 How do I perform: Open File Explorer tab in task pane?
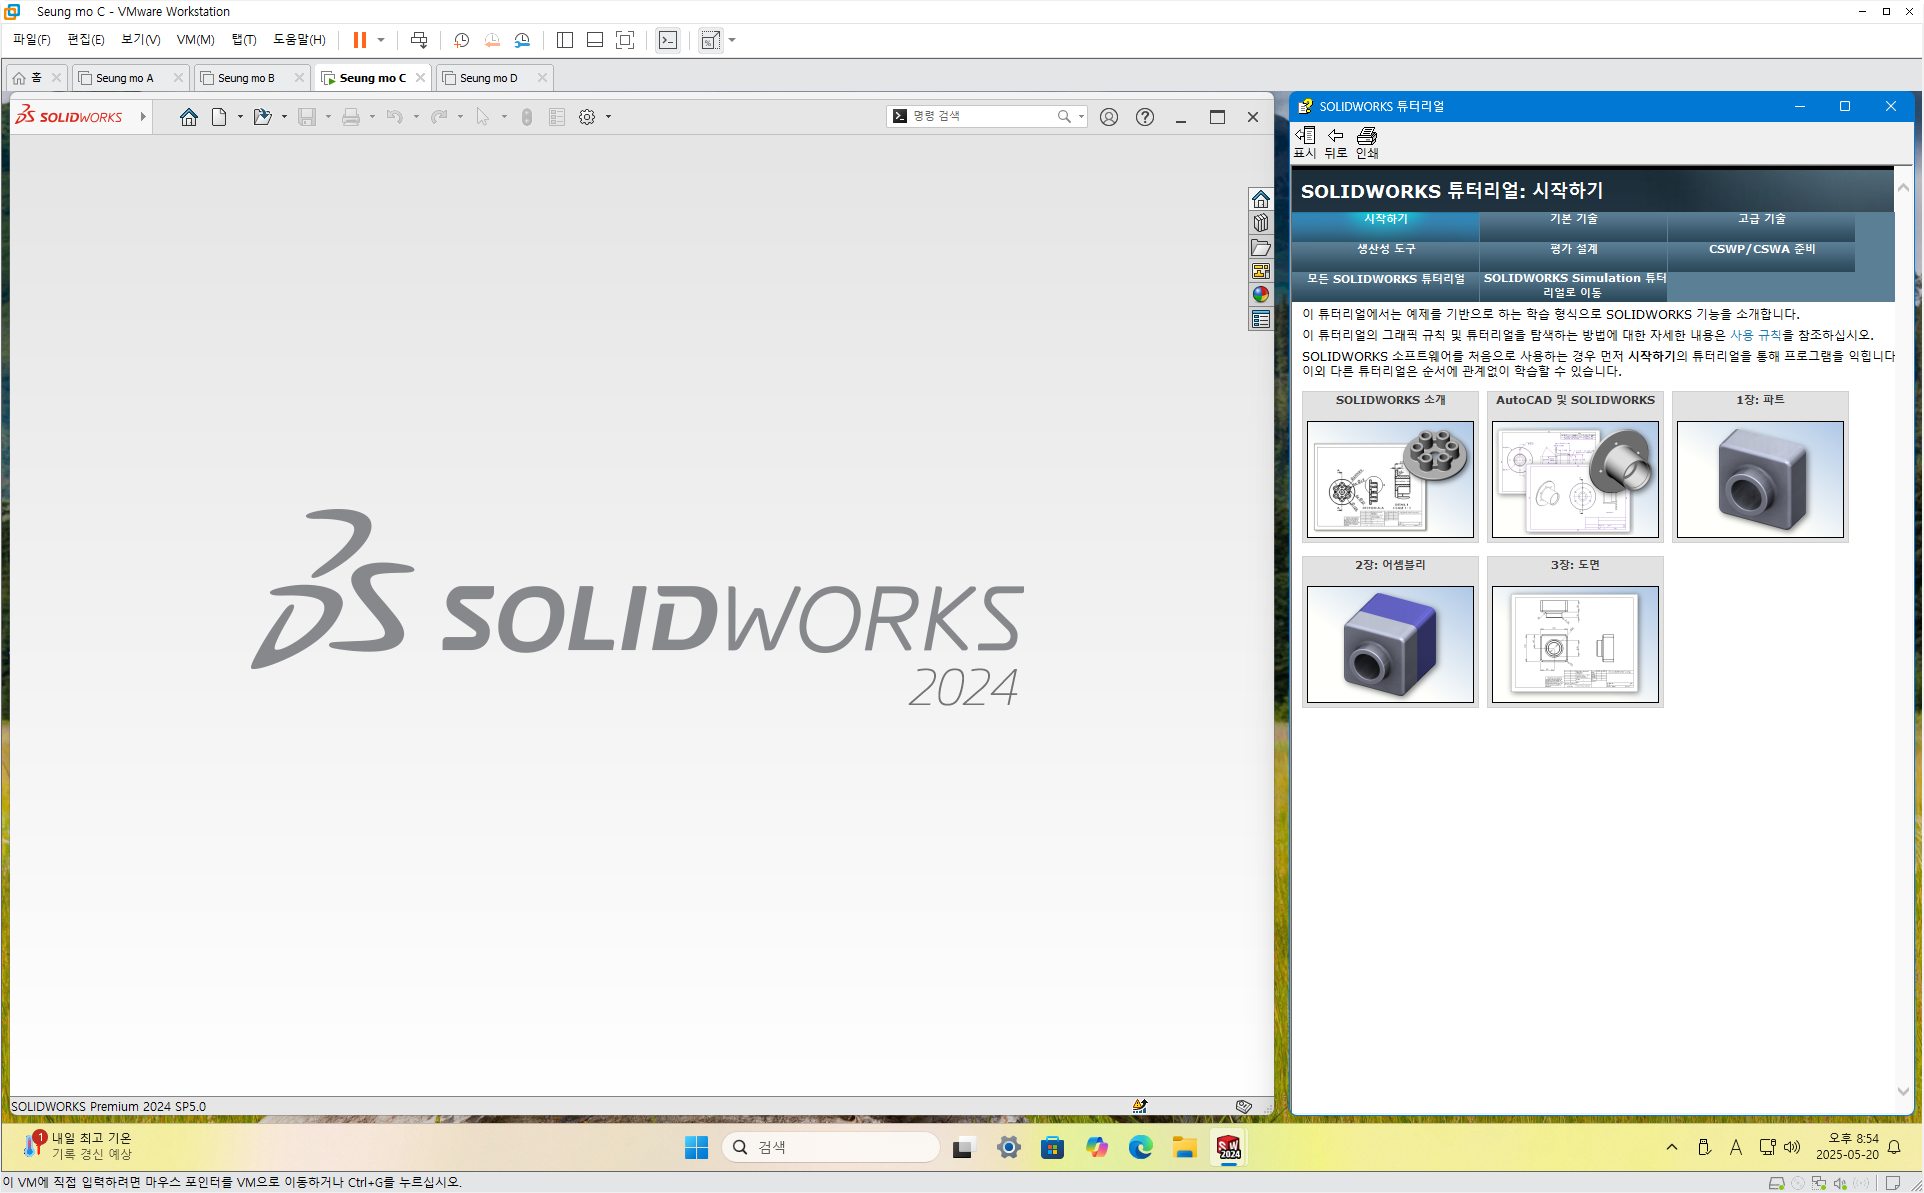coord(1261,247)
